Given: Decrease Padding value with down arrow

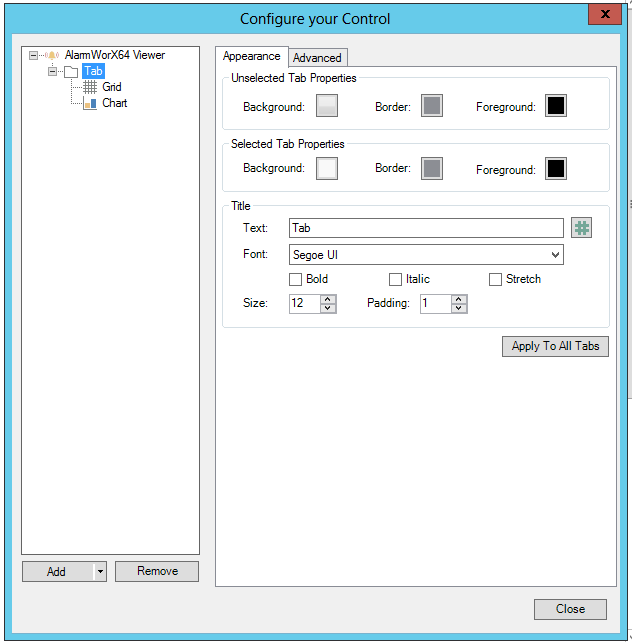Looking at the screenshot, I should pyautogui.click(x=459, y=308).
